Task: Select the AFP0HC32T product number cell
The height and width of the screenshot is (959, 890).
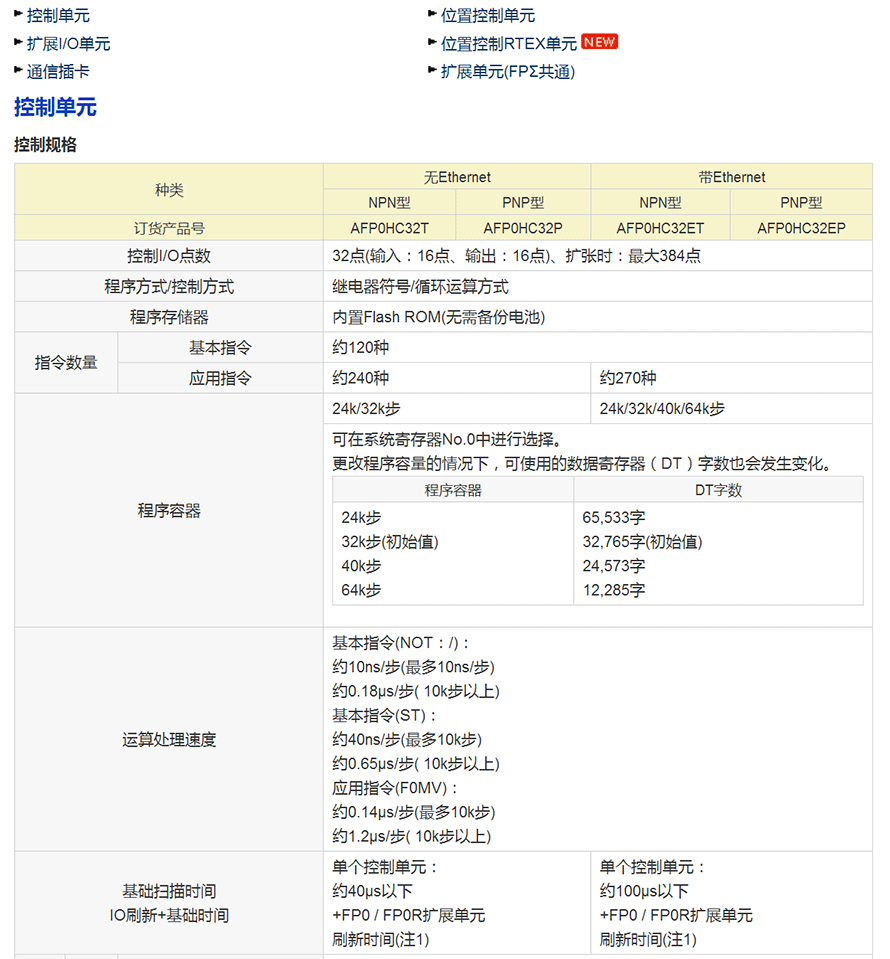Action: tap(390, 228)
